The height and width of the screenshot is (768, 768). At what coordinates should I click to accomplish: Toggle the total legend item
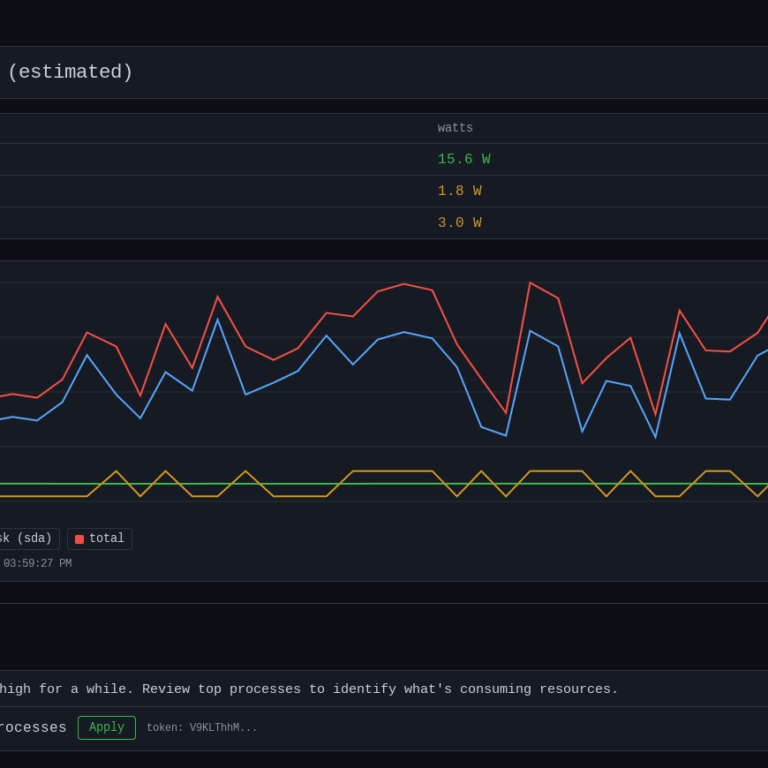click(99, 538)
